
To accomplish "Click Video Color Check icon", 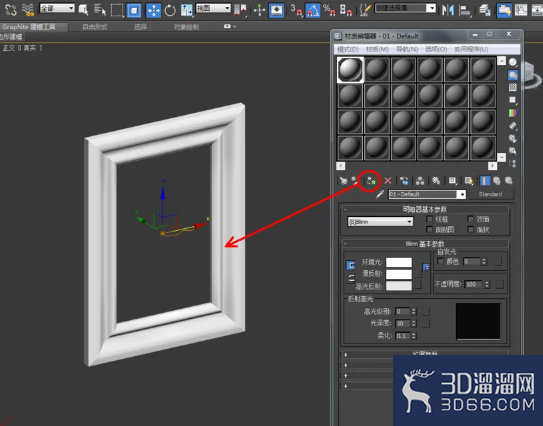I will pyautogui.click(x=513, y=113).
